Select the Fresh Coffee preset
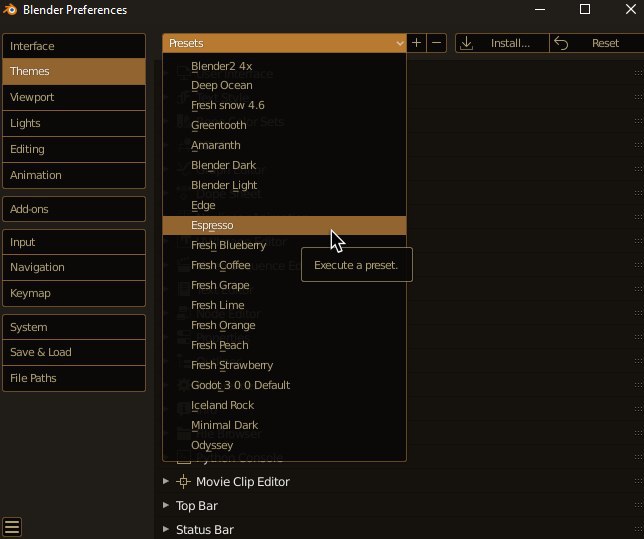This screenshot has height=539, width=644. [284, 265]
